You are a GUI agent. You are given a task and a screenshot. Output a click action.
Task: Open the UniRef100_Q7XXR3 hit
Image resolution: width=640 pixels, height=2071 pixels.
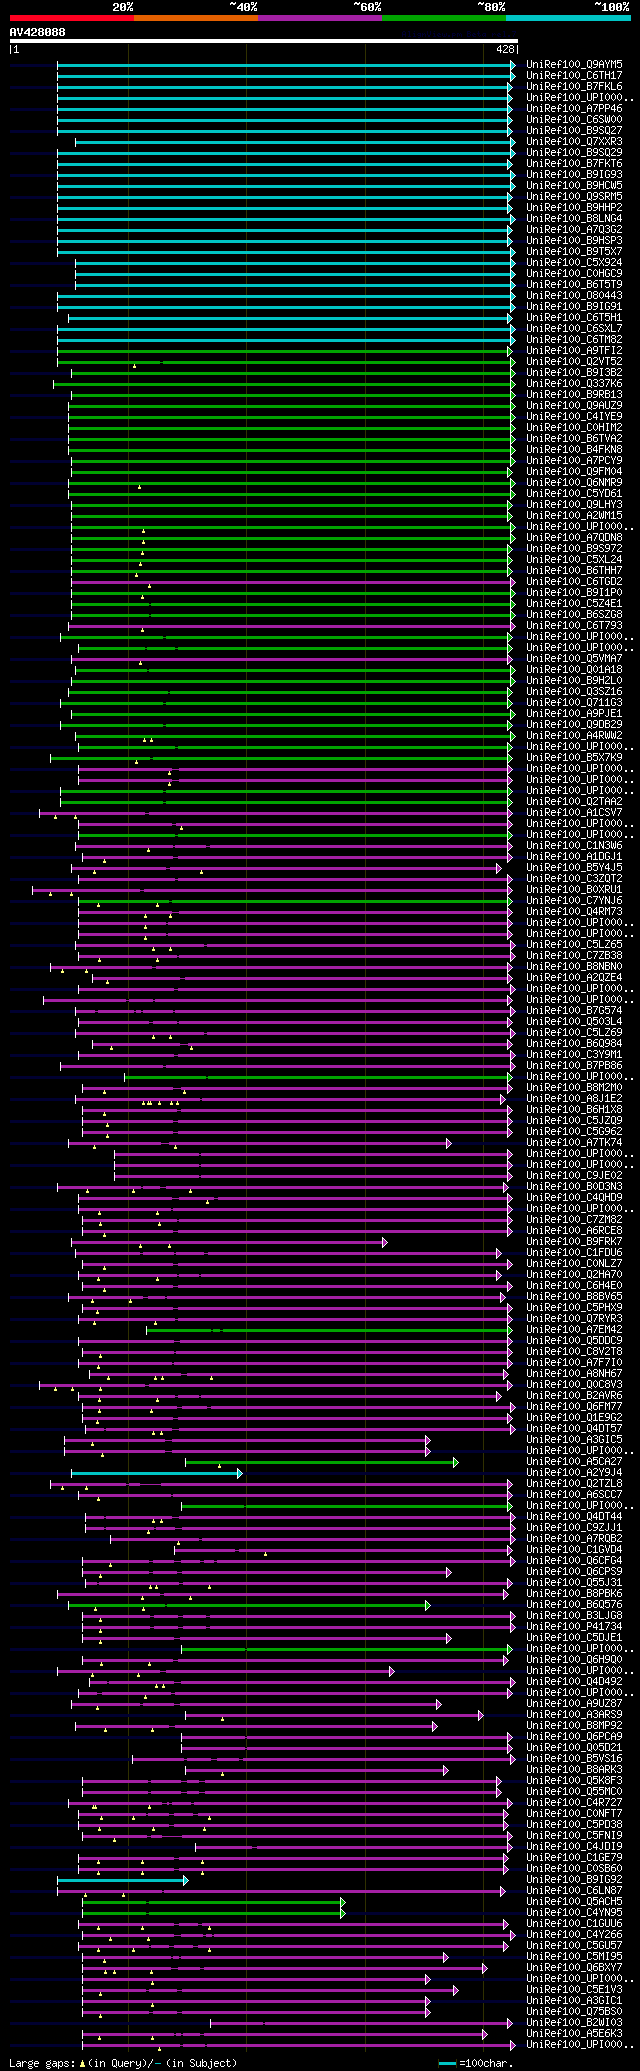coord(574,141)
